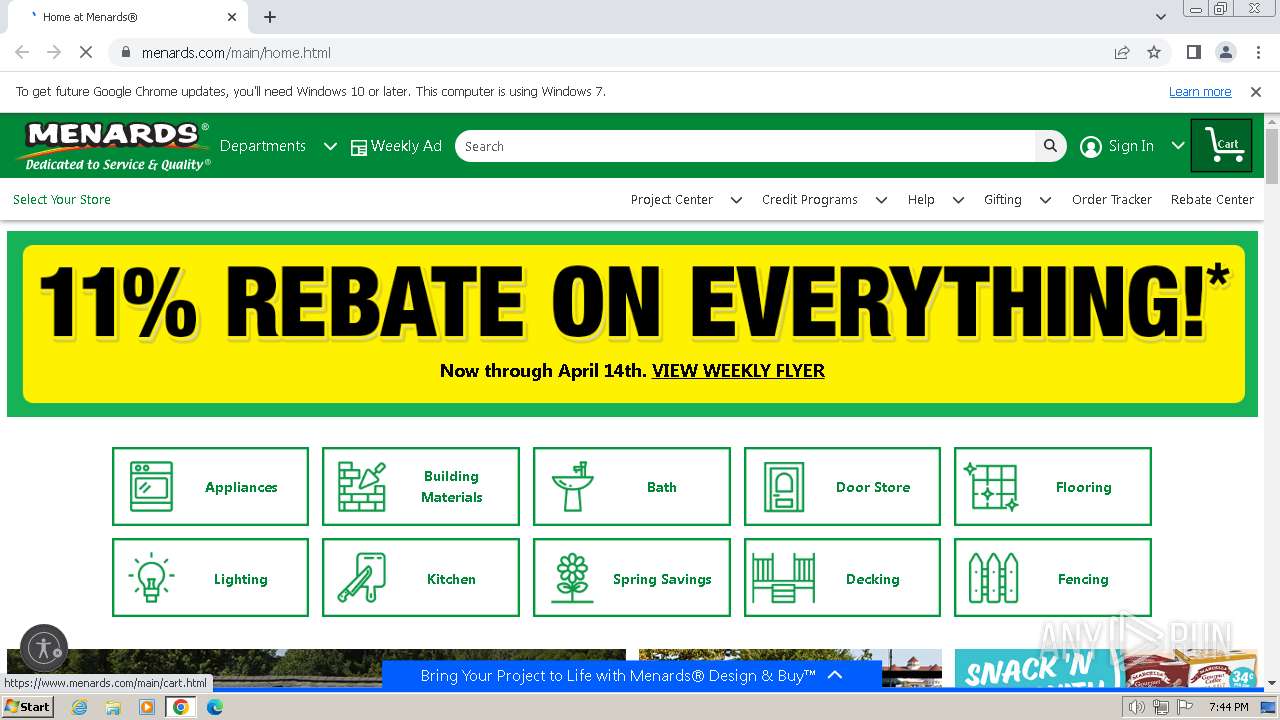Open the Appliances category tile
Viewport: 1280px width, 720px height.
click(210, 487)
